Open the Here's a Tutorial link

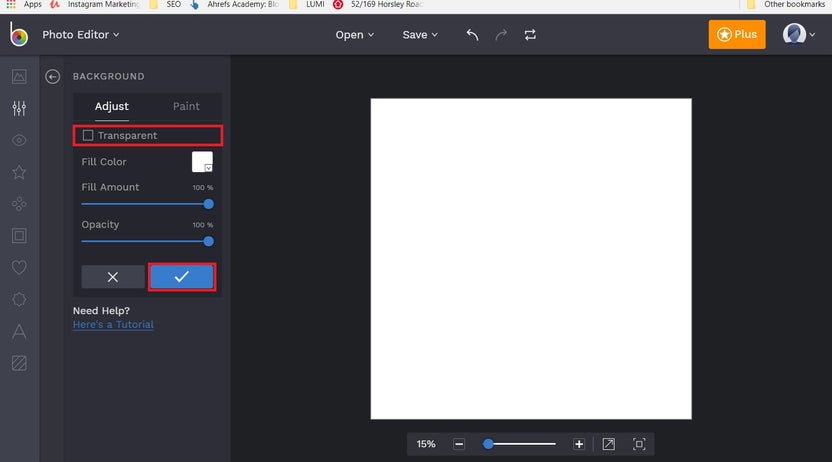pos(113,324)
